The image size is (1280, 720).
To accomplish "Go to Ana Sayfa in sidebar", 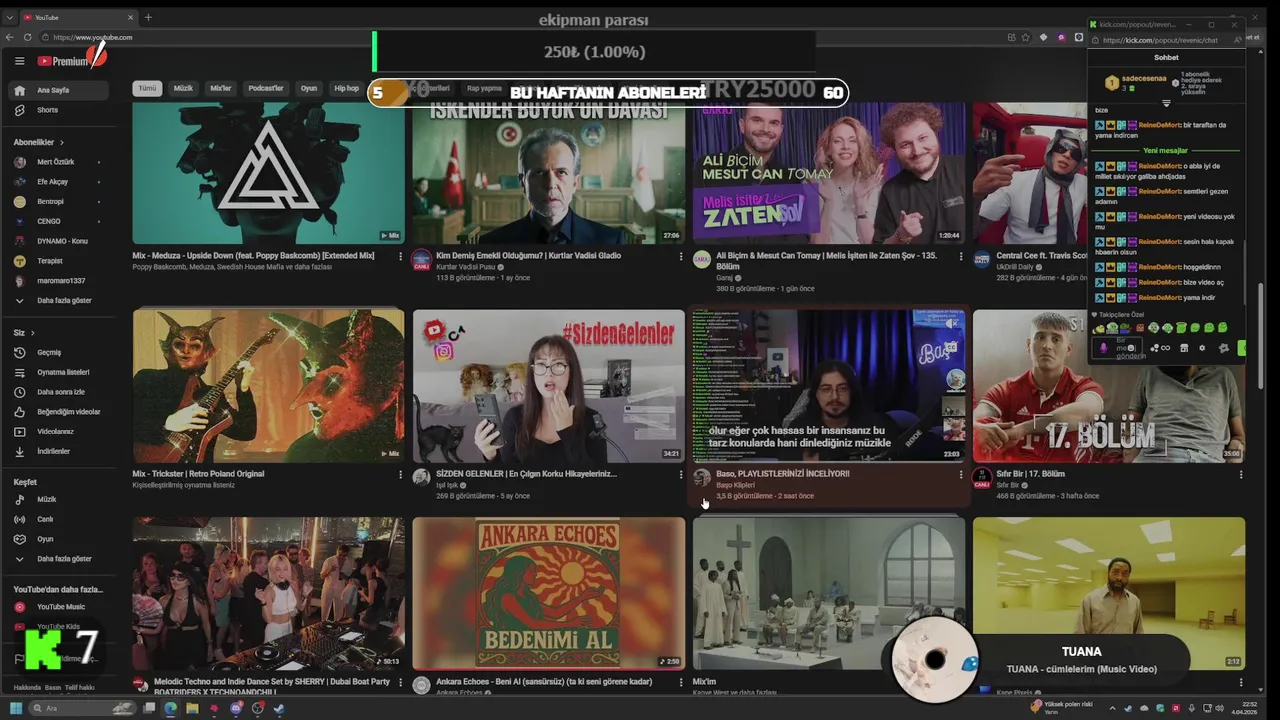I will 59,90.
